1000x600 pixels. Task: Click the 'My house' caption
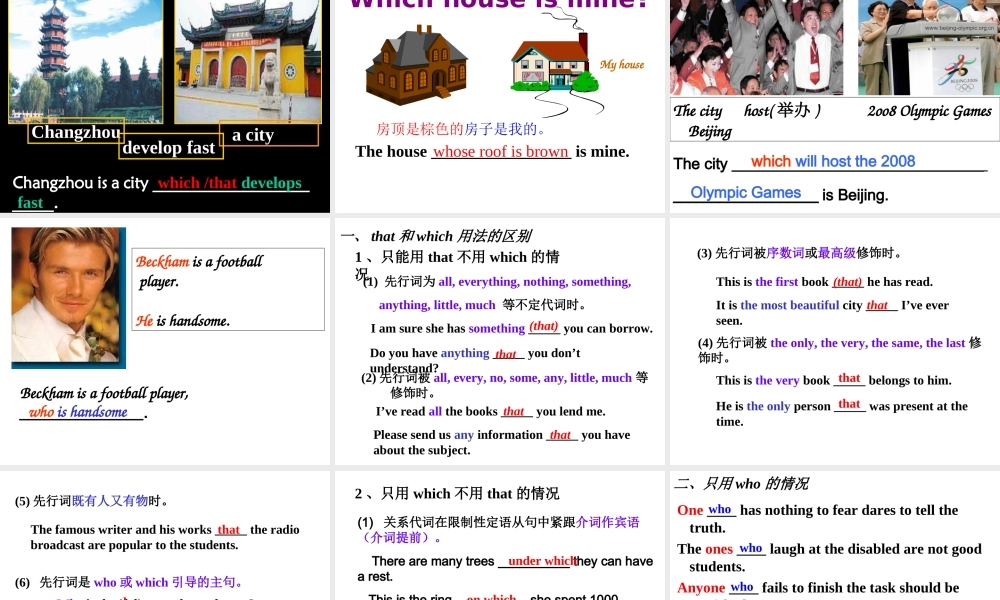(622, 64)
